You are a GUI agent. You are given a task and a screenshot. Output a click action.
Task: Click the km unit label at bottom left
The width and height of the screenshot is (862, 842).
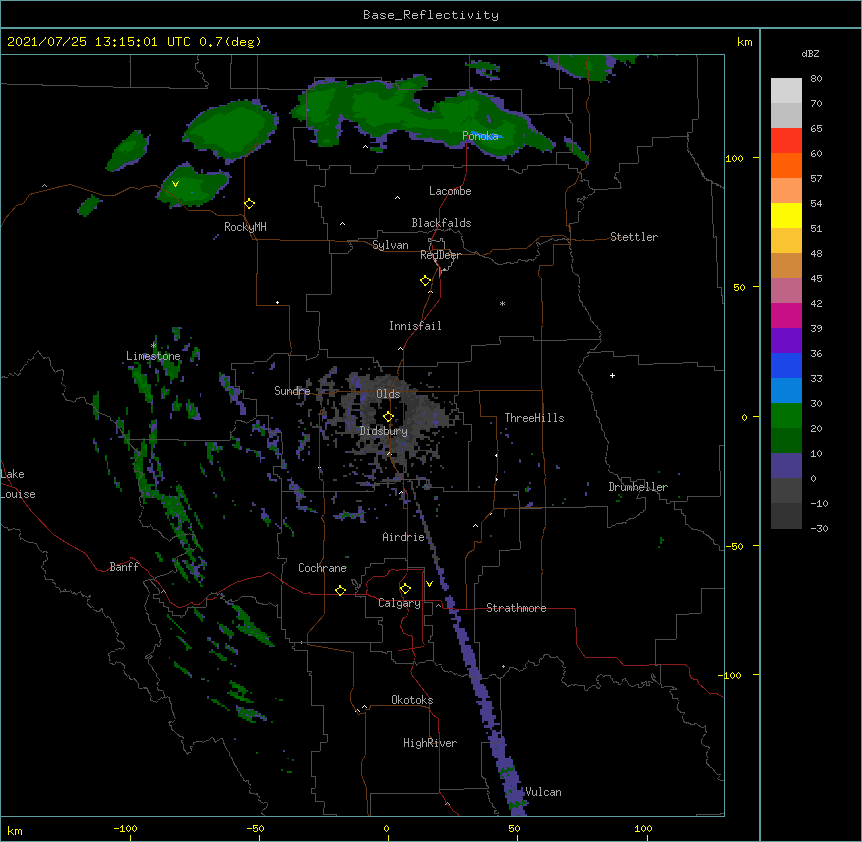click(15, 830)
